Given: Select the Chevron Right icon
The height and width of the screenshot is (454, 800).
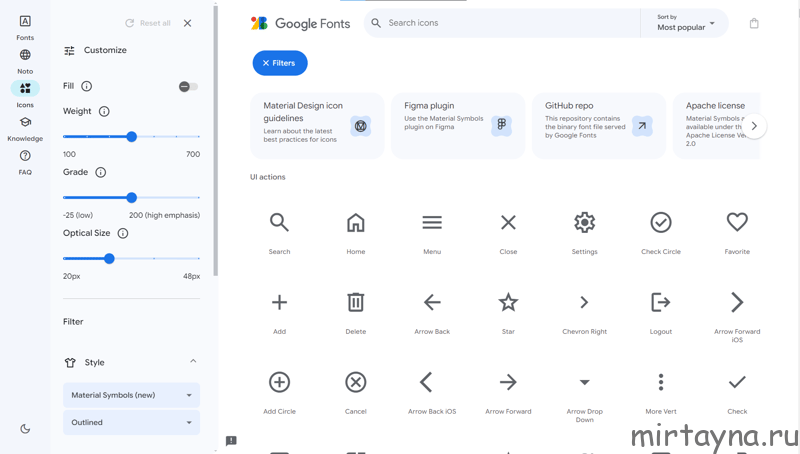Looking at the screenshot, I should click(585, 302).
